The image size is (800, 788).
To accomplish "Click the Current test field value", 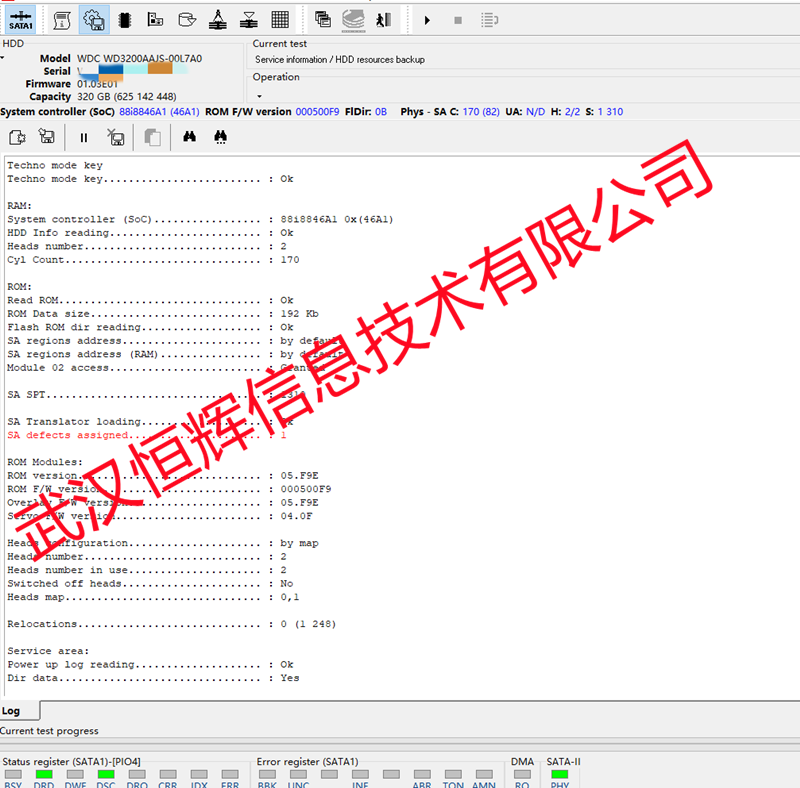I will coord(340,60).
